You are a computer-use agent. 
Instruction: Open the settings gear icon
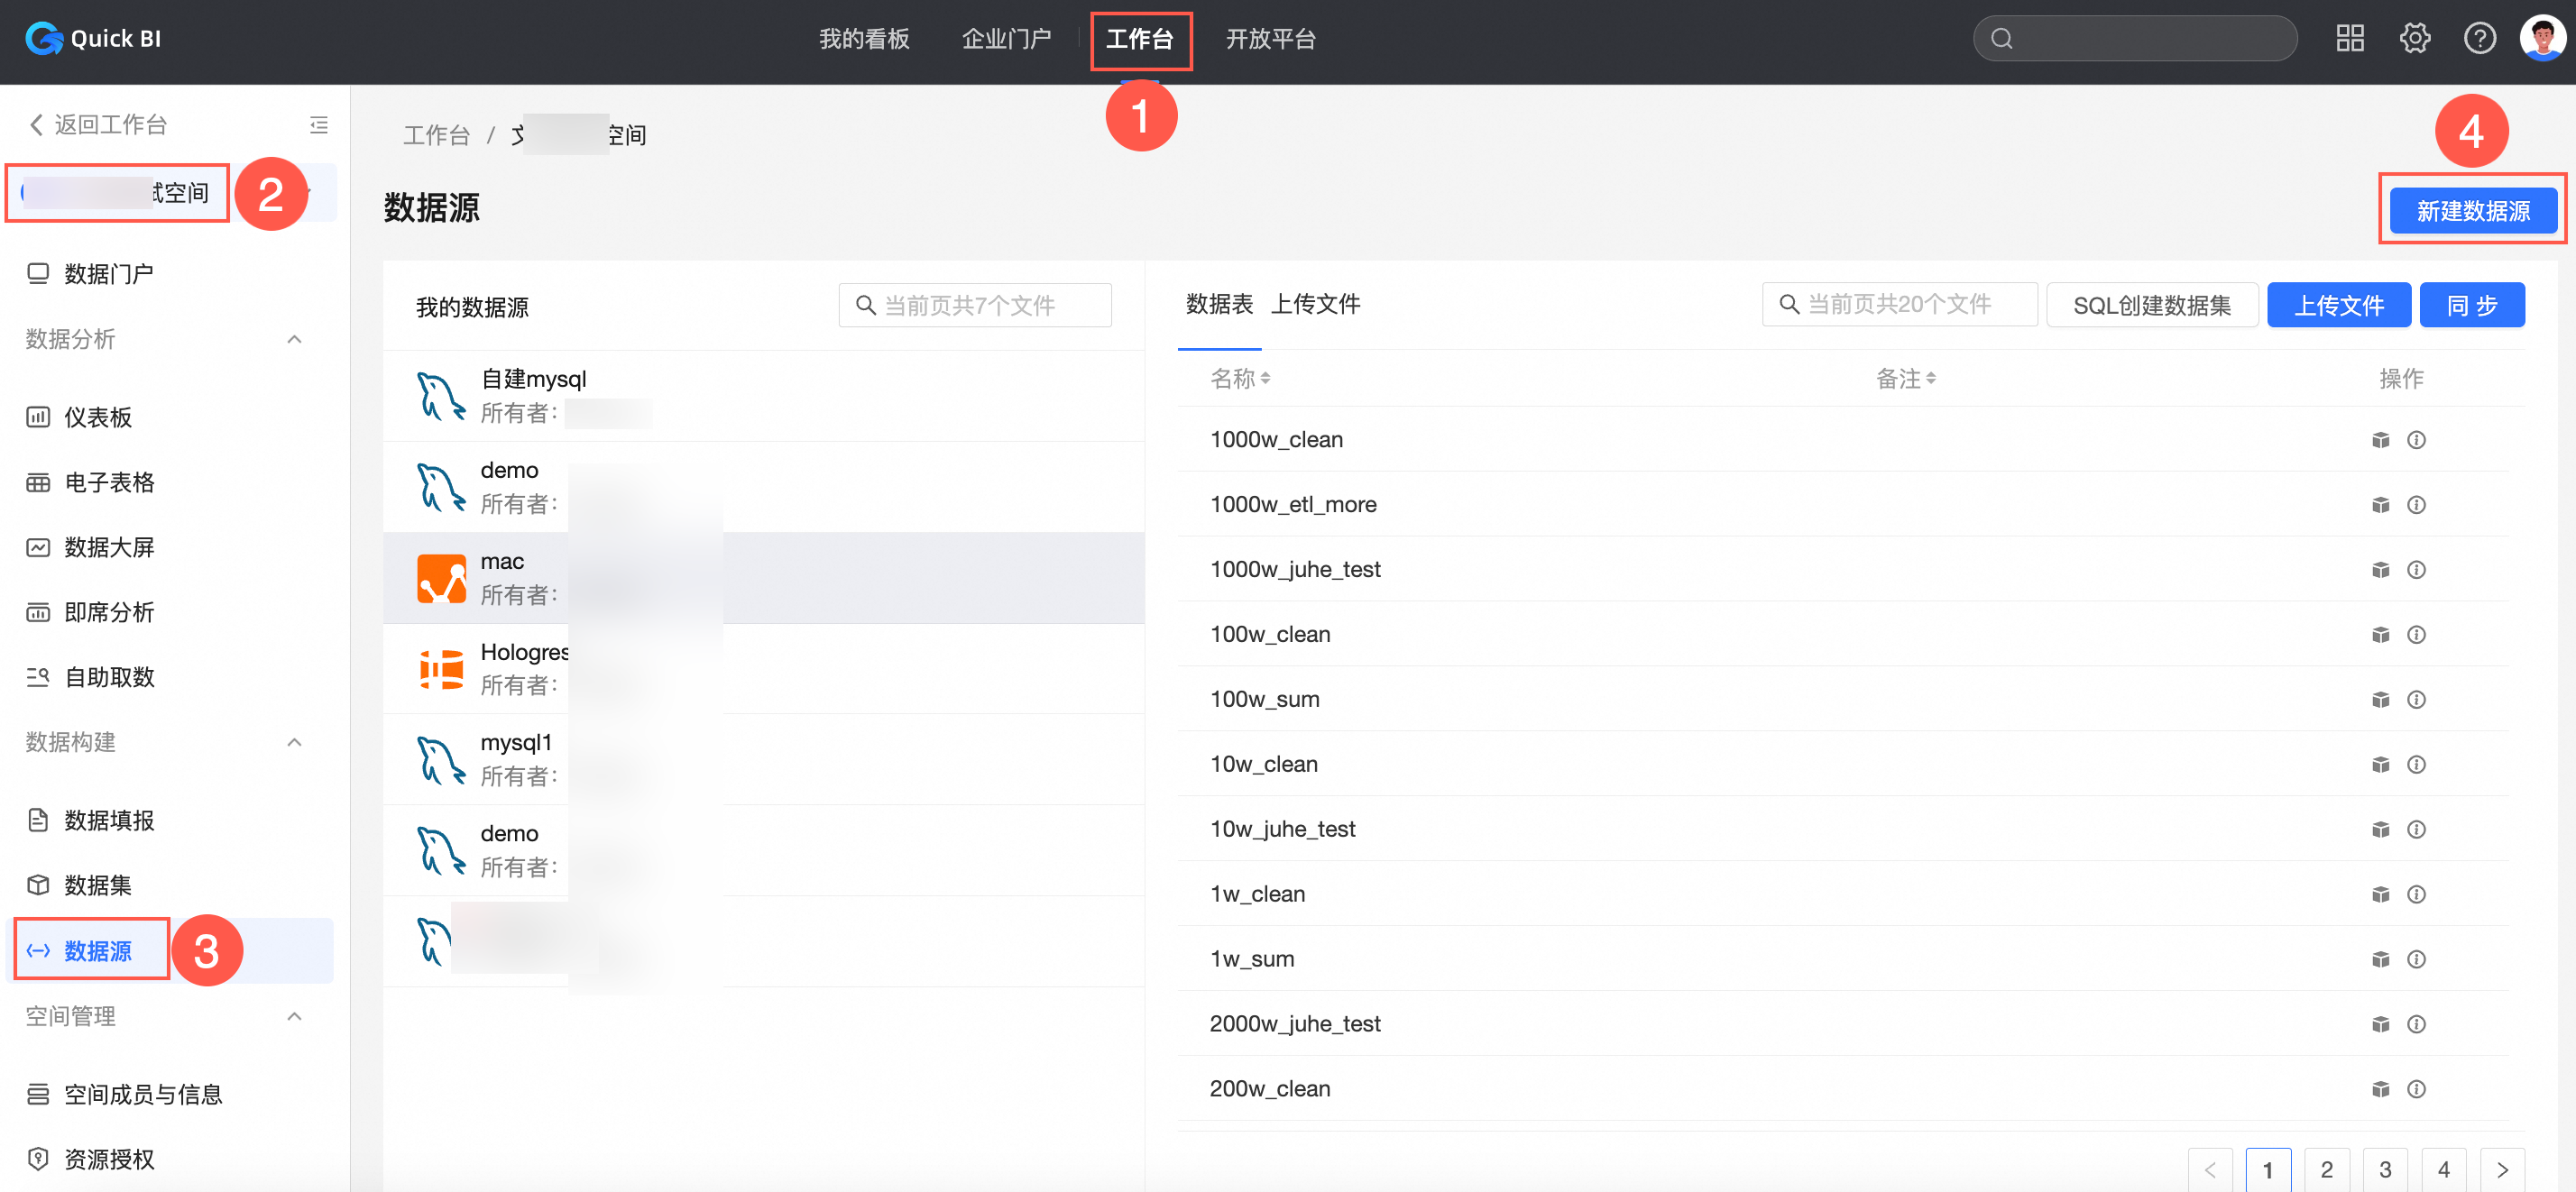2414,39
